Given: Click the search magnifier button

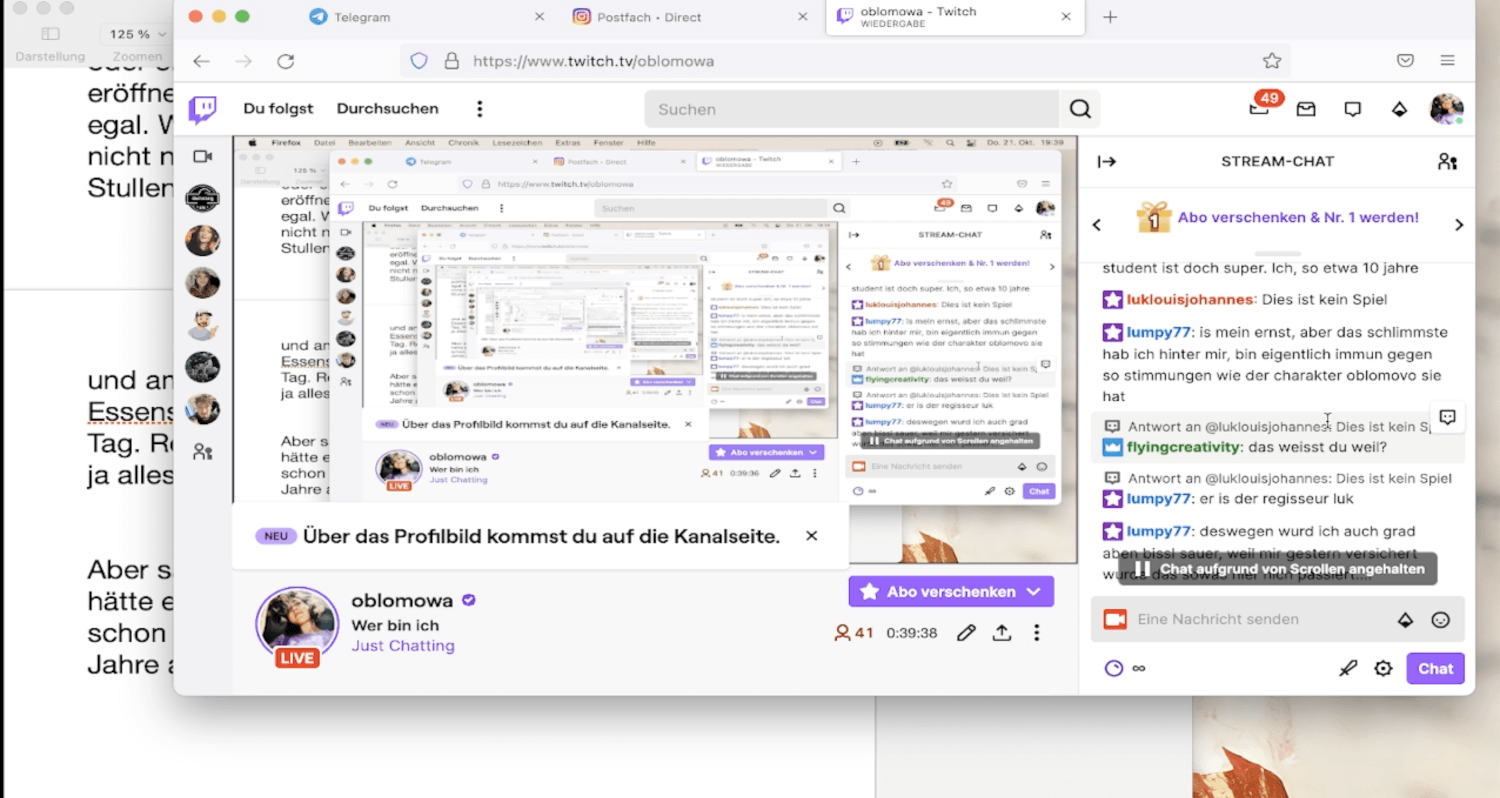Looking at the screenshot, I should [x=1079, y=109].
